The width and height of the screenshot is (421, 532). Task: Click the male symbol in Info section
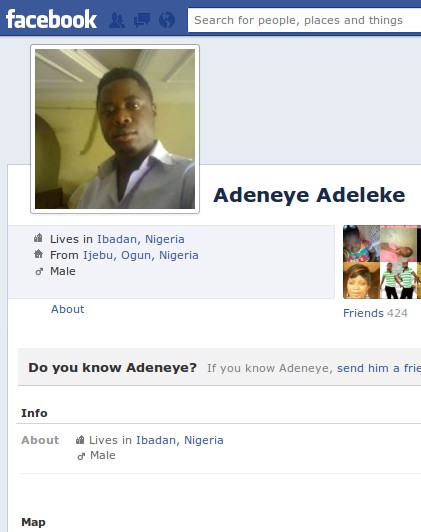pos(81,456)
